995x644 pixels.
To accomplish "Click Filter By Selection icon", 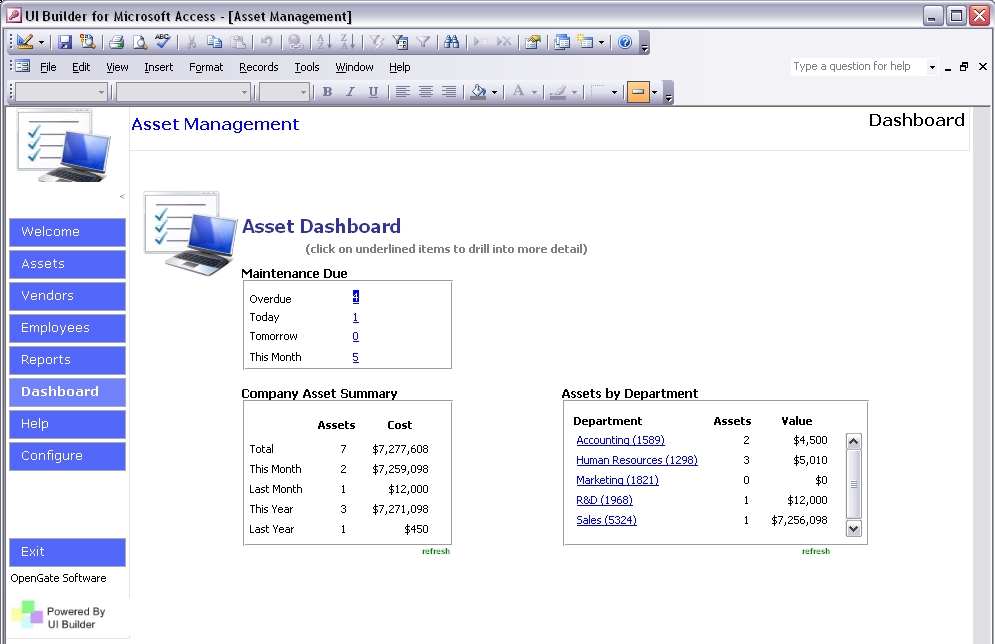I will pos(376,42).
